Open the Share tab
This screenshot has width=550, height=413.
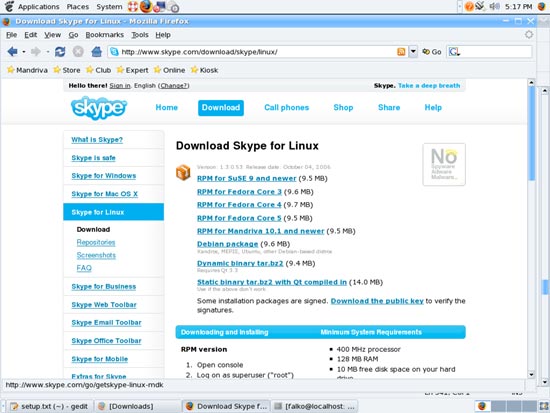[389, 107]
